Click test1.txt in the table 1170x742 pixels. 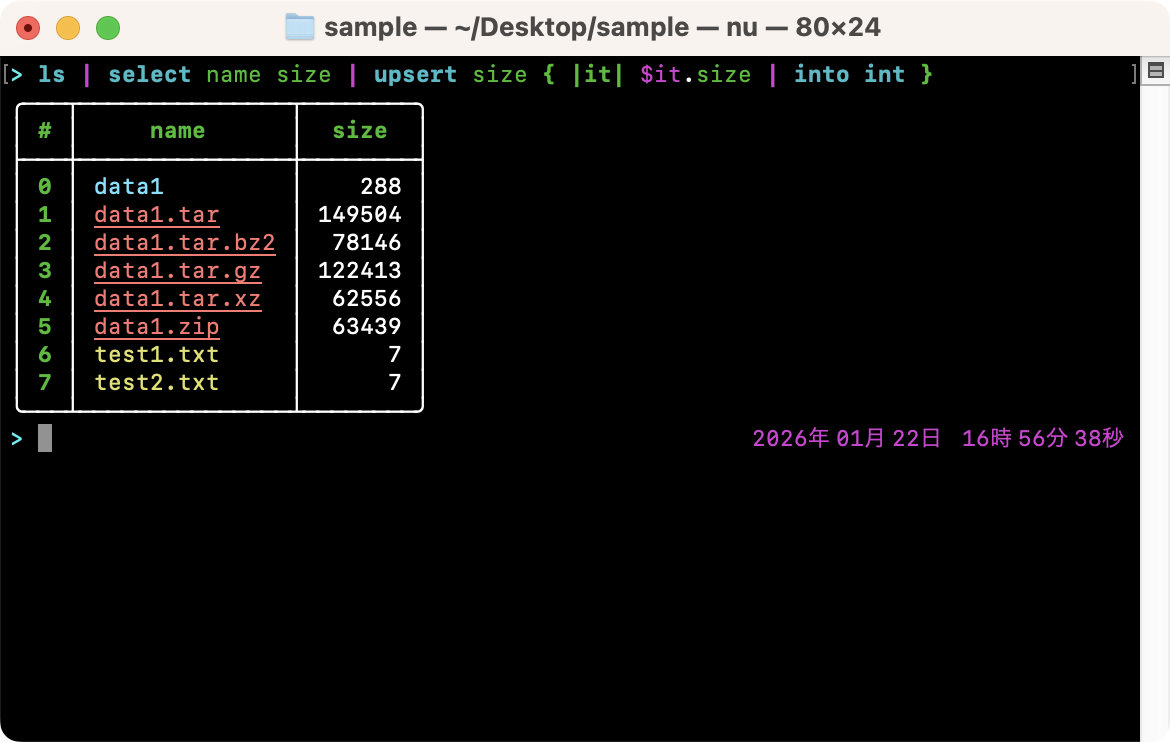click(156, 355)
